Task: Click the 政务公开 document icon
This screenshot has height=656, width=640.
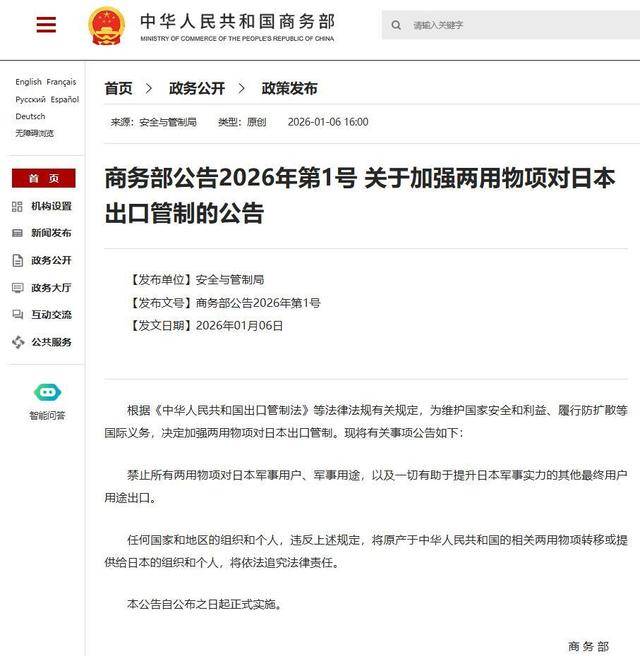Action: [18, 260]
